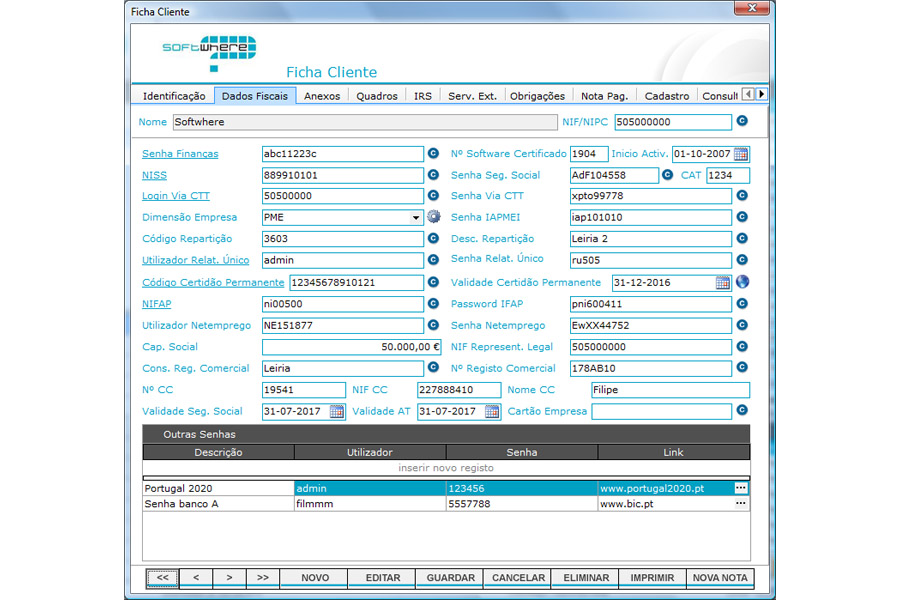
Task: Open the calendar for Validade Seg. Social
Action: (336, 410)
